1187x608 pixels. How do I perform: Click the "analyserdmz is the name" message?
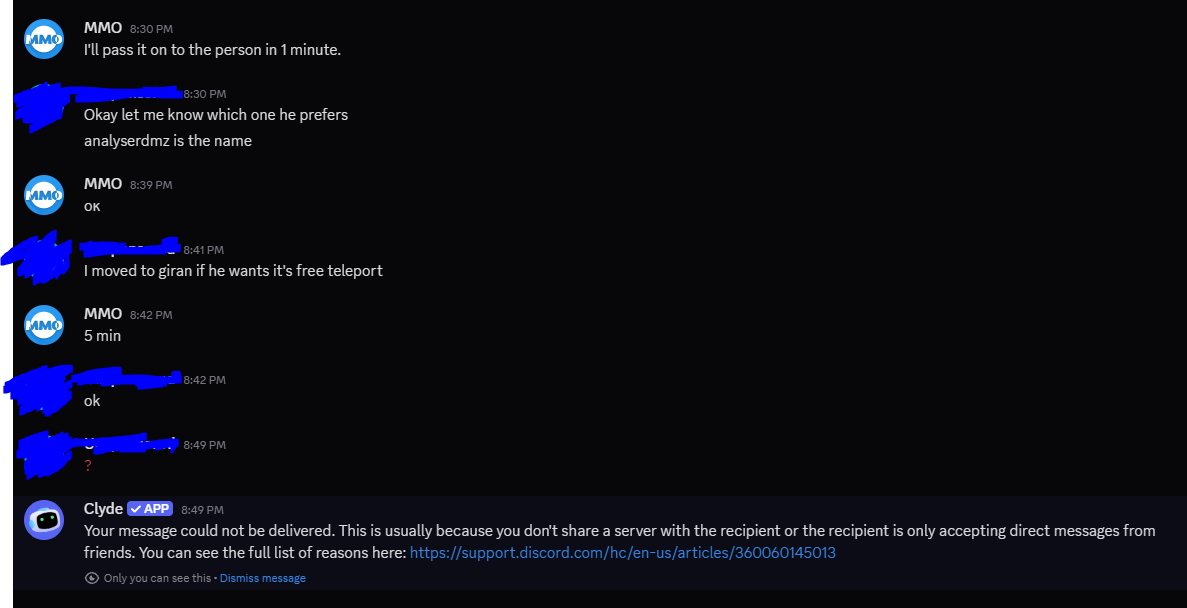pyautogui.click(x=168, y=141)
